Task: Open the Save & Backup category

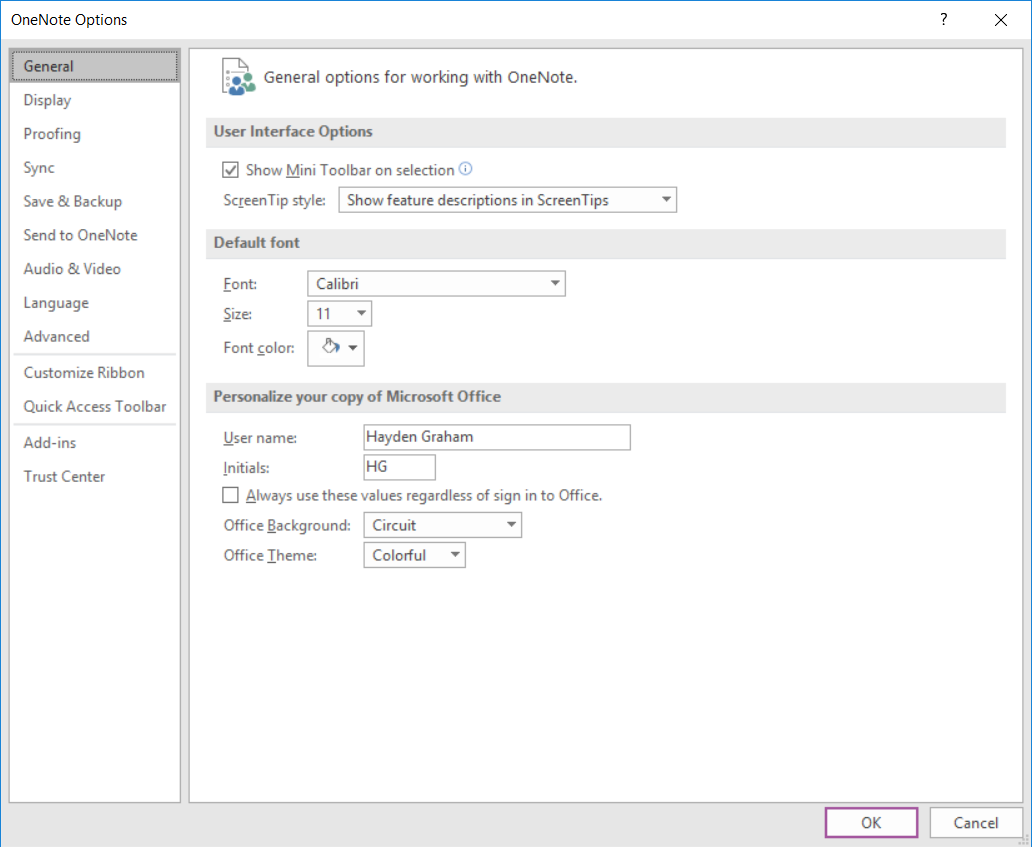Action: [x=95, y=201]
